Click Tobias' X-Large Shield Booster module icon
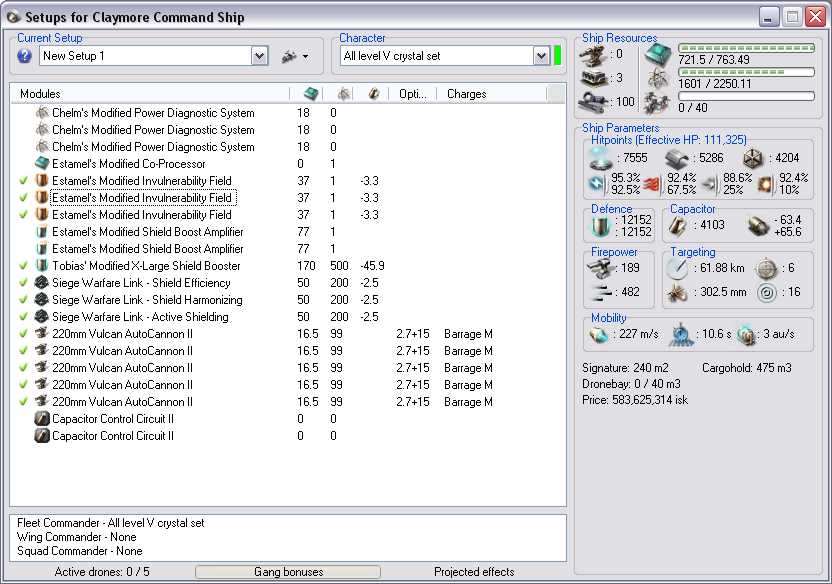 pos(42,266)
